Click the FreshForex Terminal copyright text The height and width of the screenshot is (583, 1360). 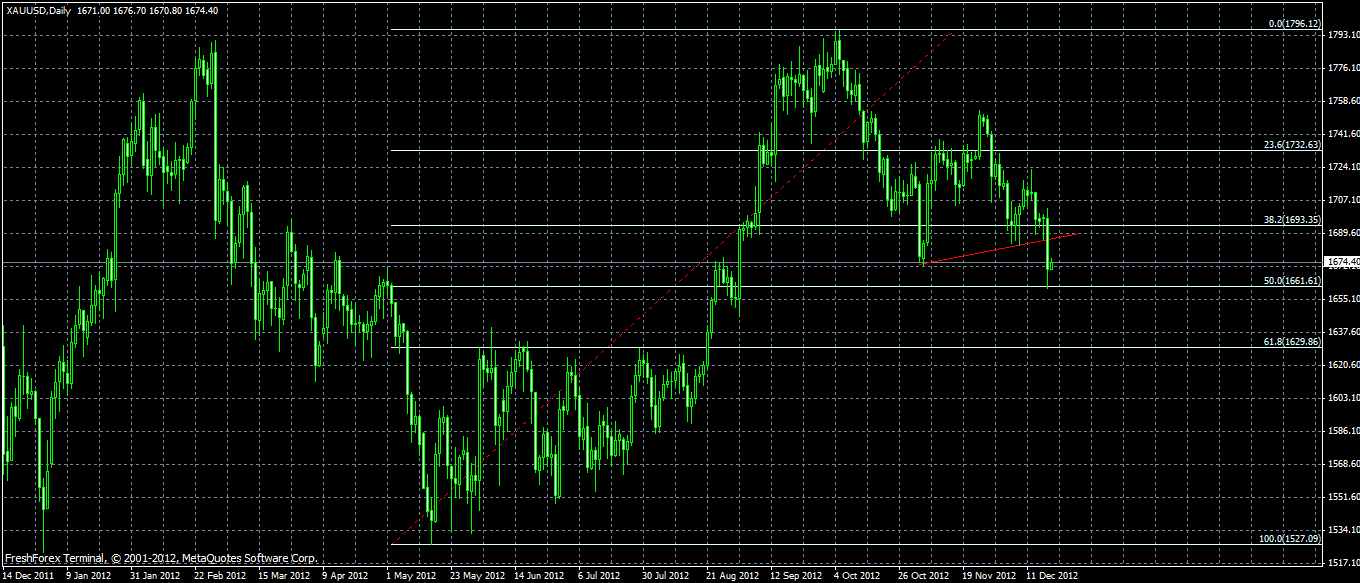point(161,558)
